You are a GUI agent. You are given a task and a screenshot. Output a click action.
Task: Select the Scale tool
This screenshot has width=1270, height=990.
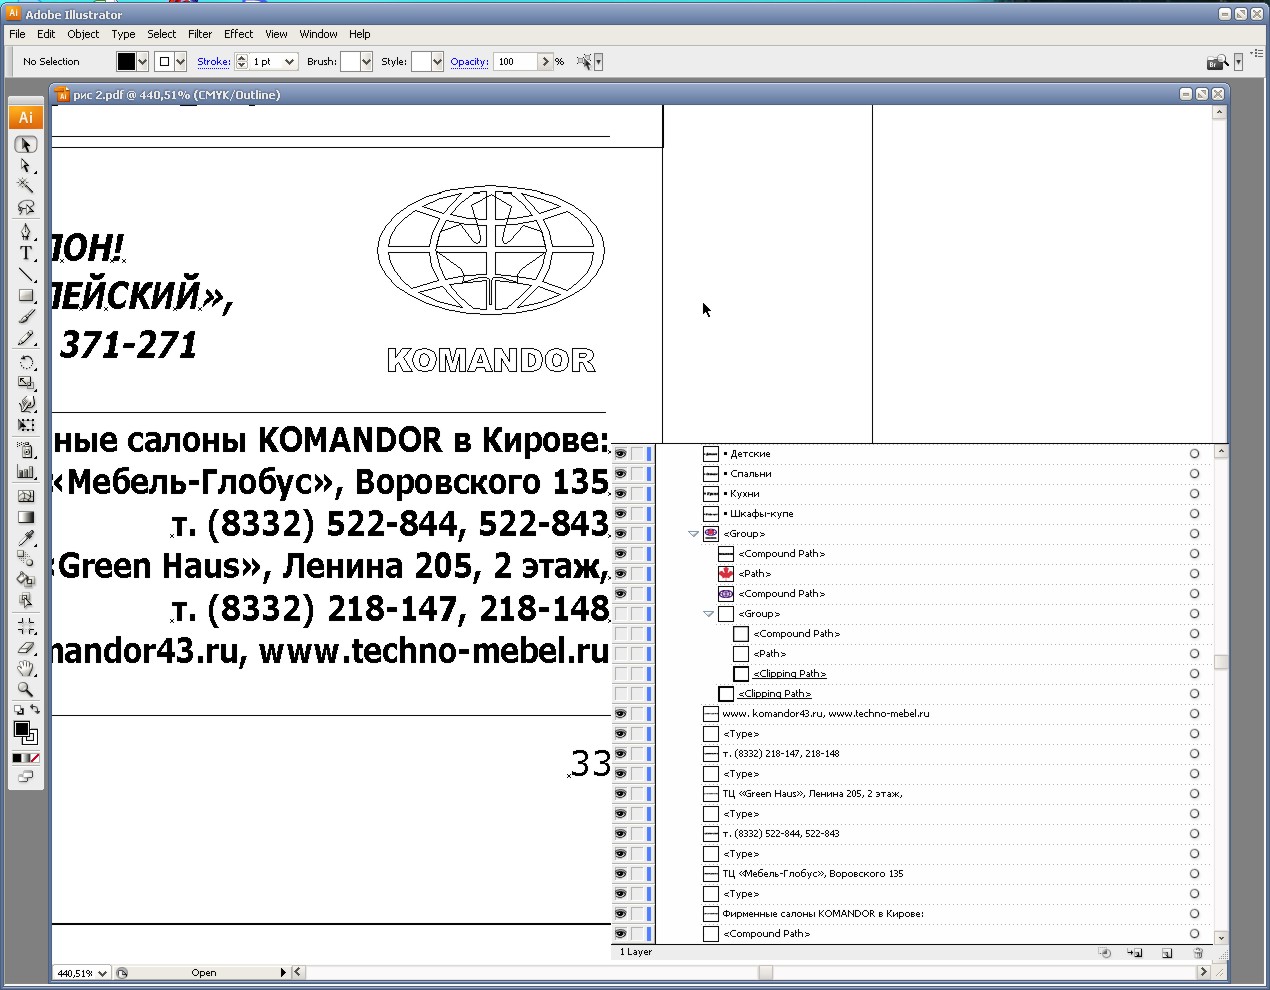[x=26, y=383]
